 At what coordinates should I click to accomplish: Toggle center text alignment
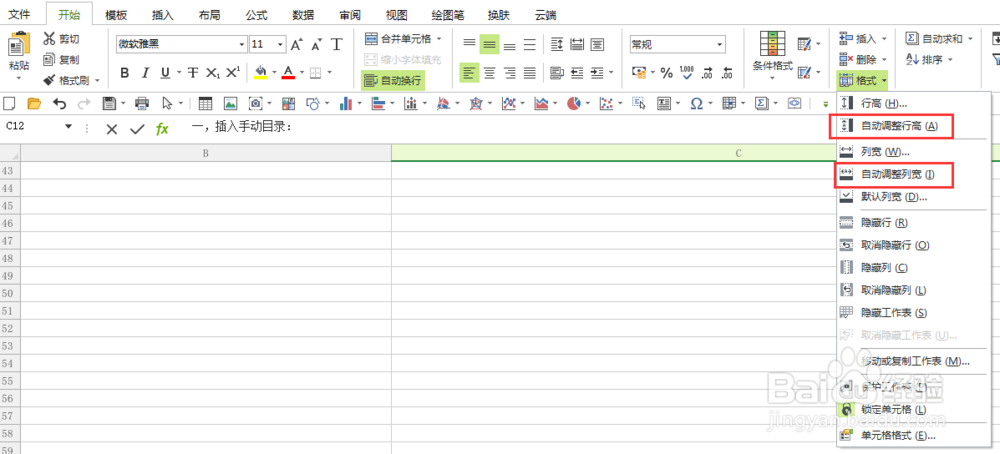coord(490,73)
